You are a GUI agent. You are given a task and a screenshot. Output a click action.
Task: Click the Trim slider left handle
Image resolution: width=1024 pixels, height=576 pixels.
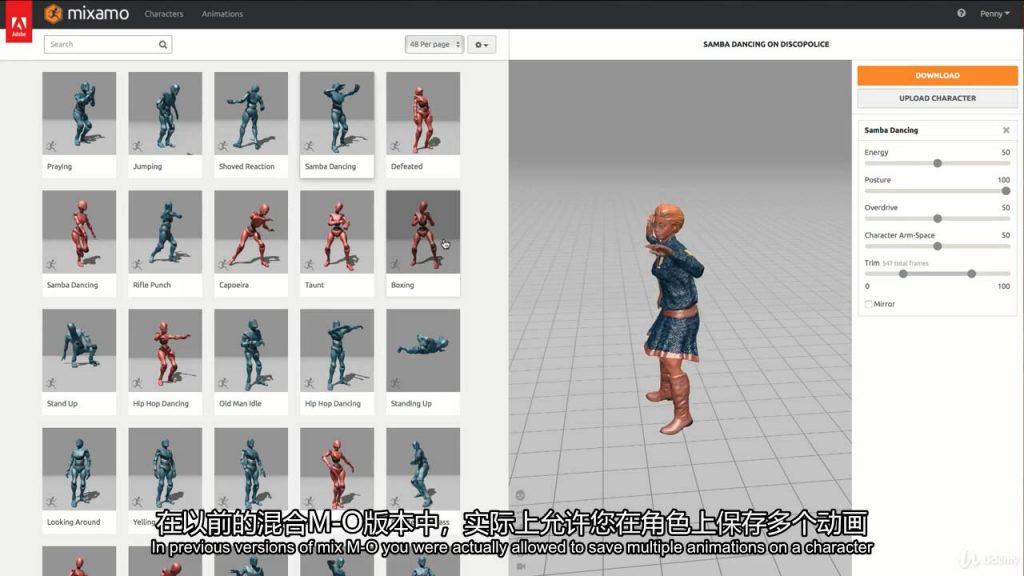point(903,274)
